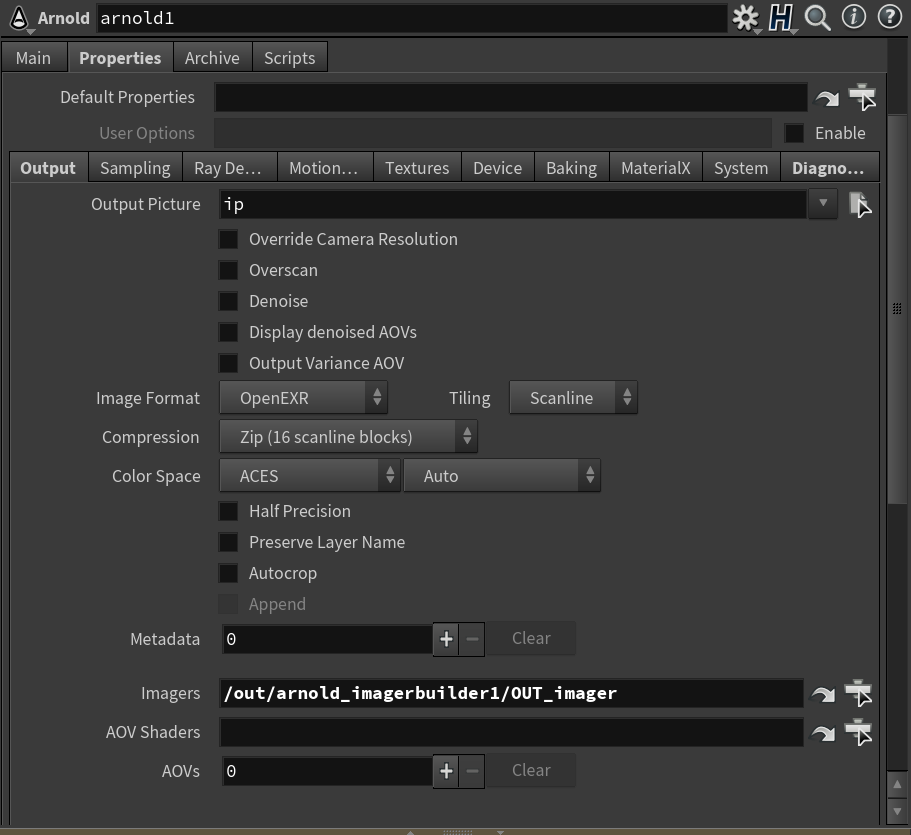Open node chooser for Default Properties
Viewport: 911px width, 835px height.
tap(862, 97)
